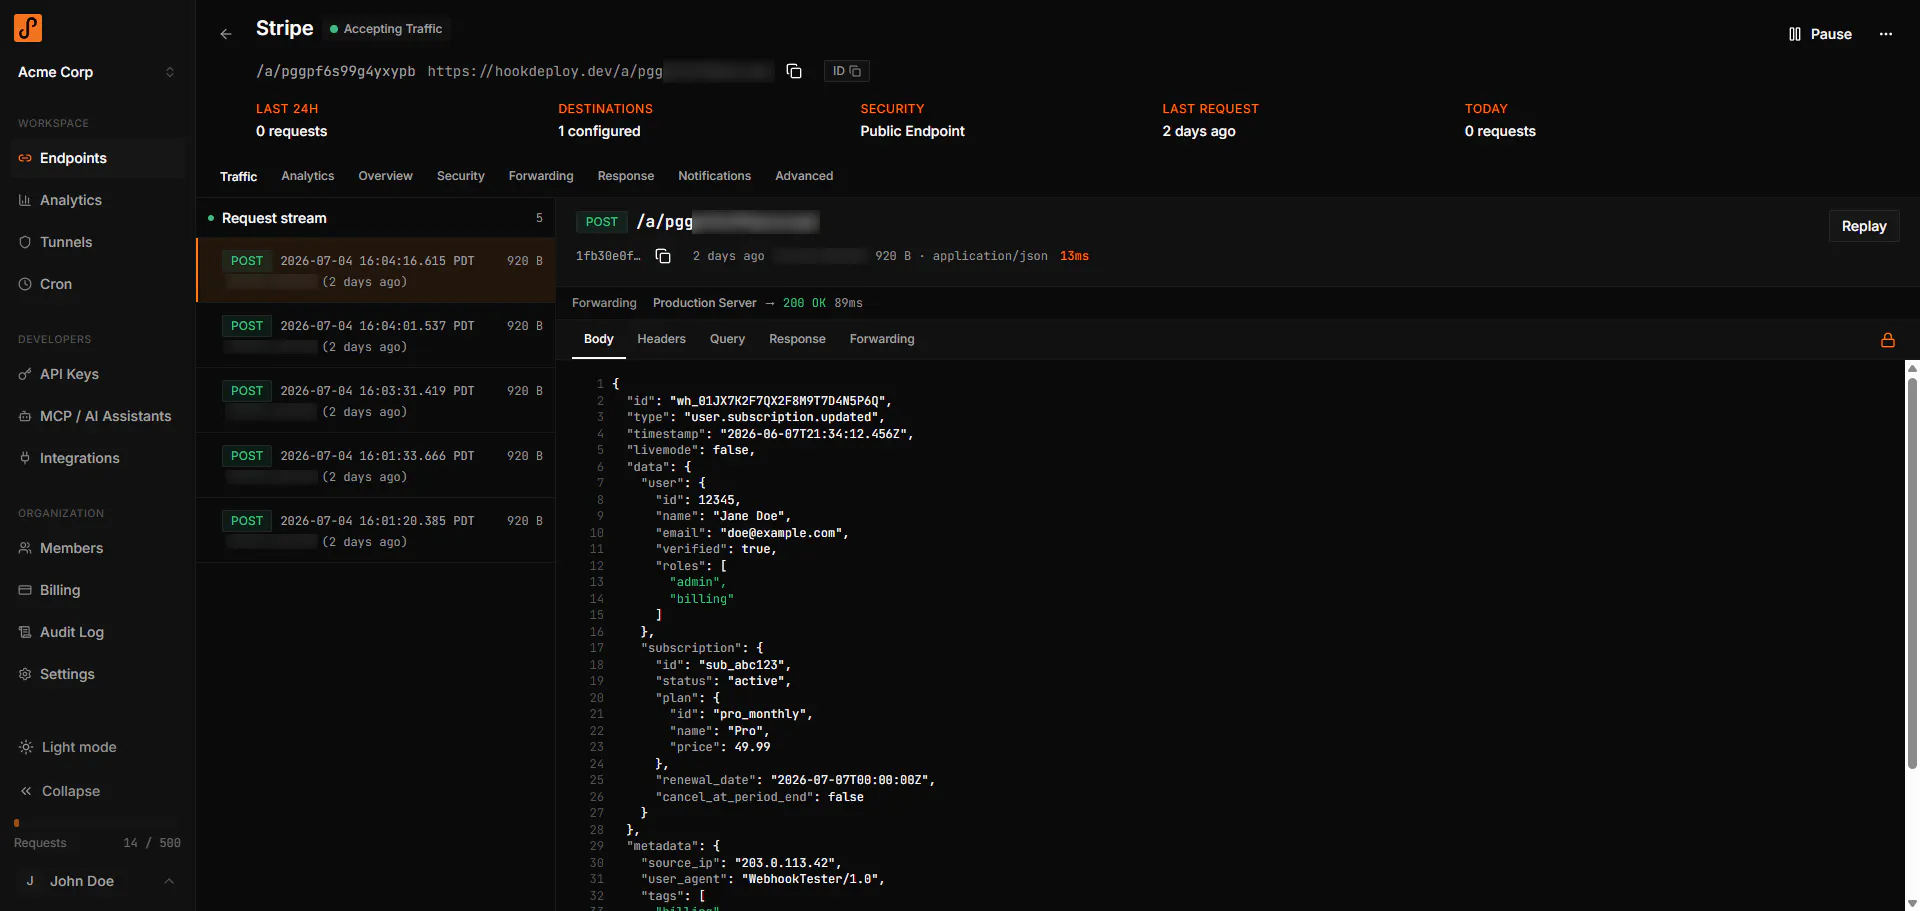Open the request Body tab
Viewport: 1920px width, 911px height.
coord(598,339)
